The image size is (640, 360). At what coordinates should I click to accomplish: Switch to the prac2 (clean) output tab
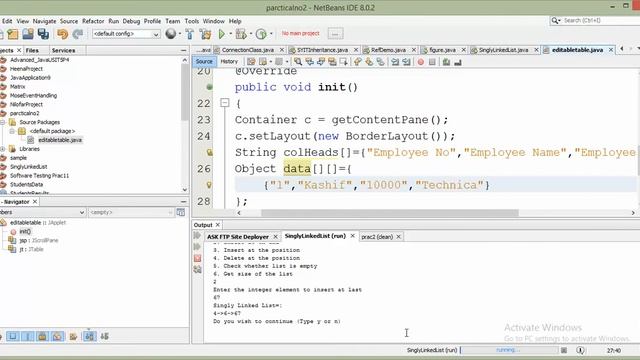[x=377, y=237]
